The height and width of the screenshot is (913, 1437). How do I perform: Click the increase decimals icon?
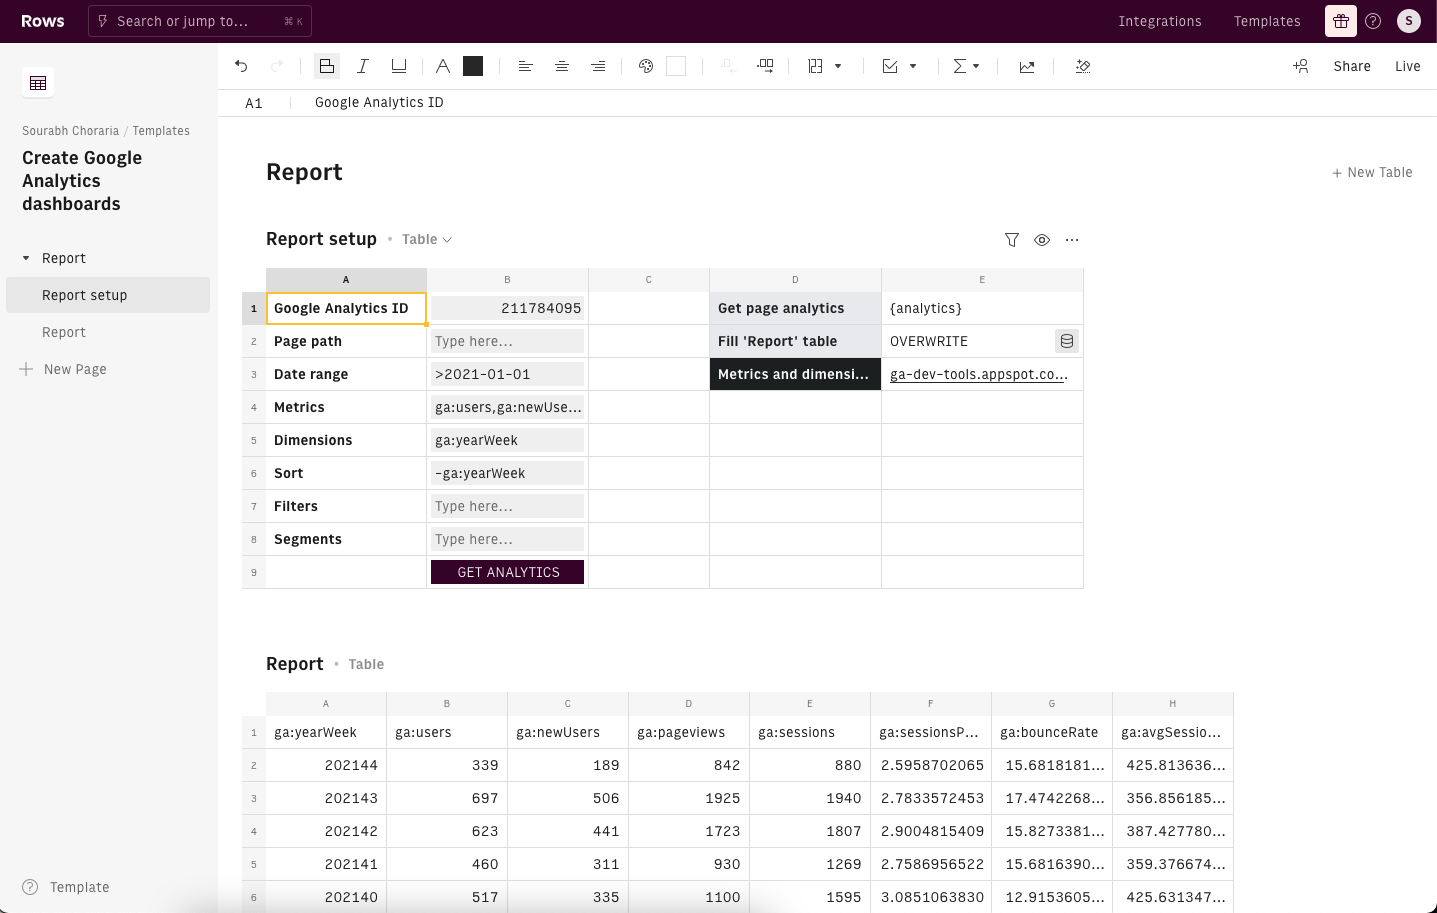[x=765, y=66]
